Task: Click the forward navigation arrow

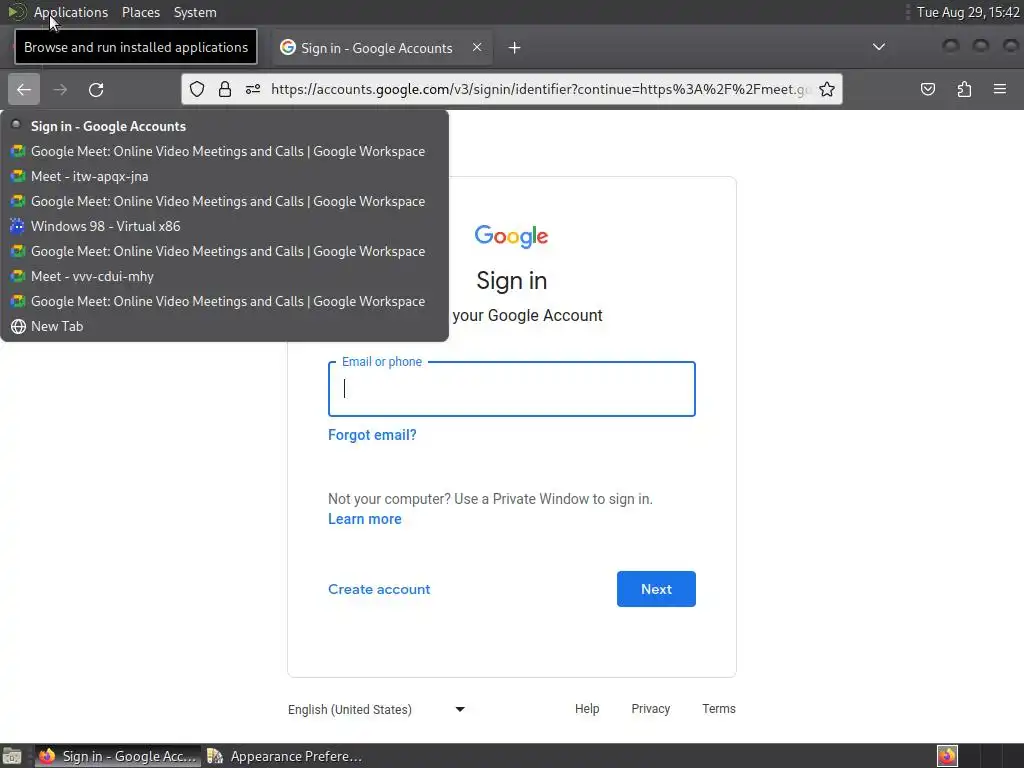Action: [60, 89]
